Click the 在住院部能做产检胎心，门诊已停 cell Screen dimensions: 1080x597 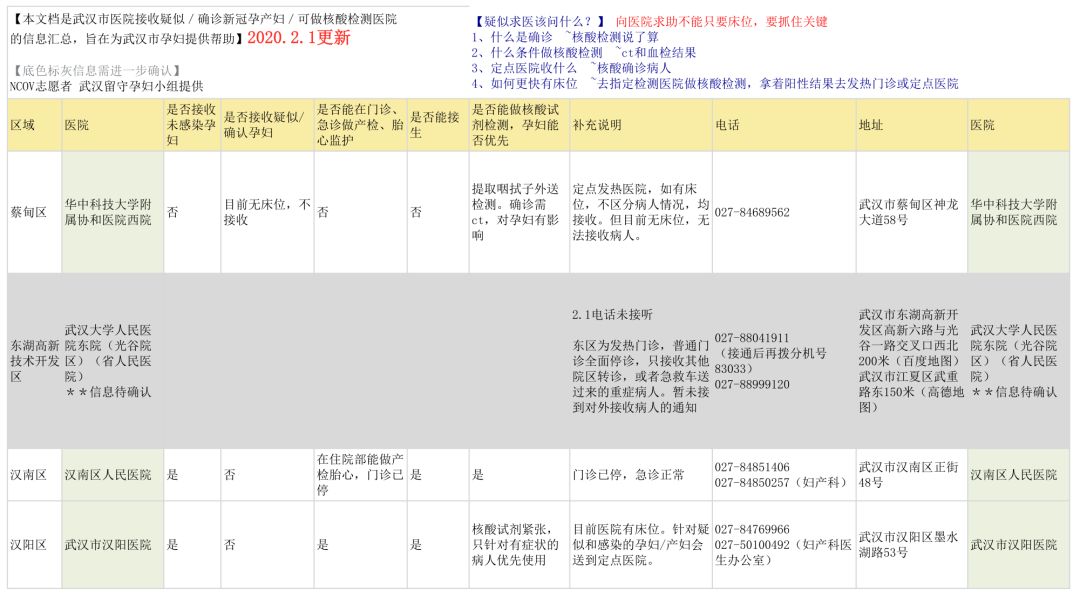360,474
